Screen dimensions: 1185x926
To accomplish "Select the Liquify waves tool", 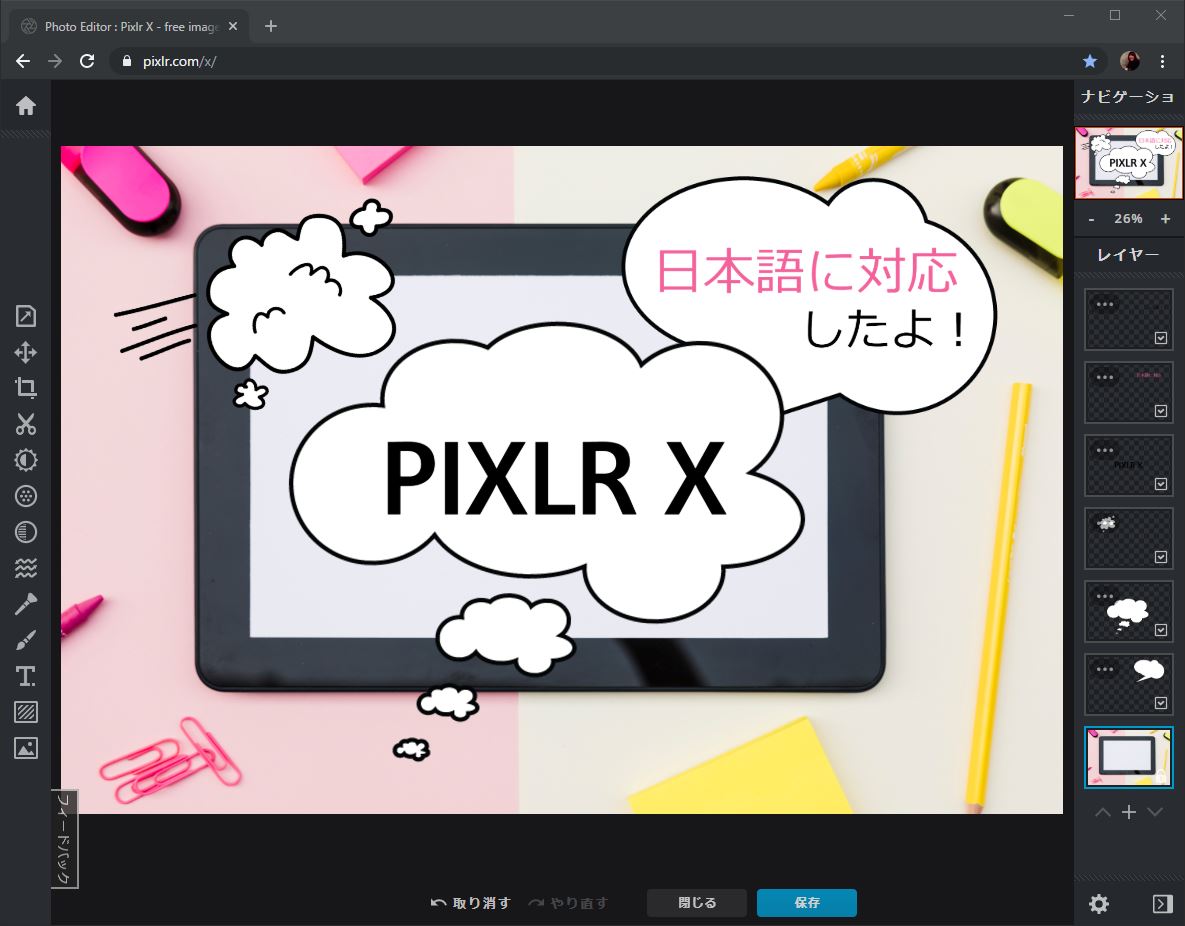I will (26, 568).
